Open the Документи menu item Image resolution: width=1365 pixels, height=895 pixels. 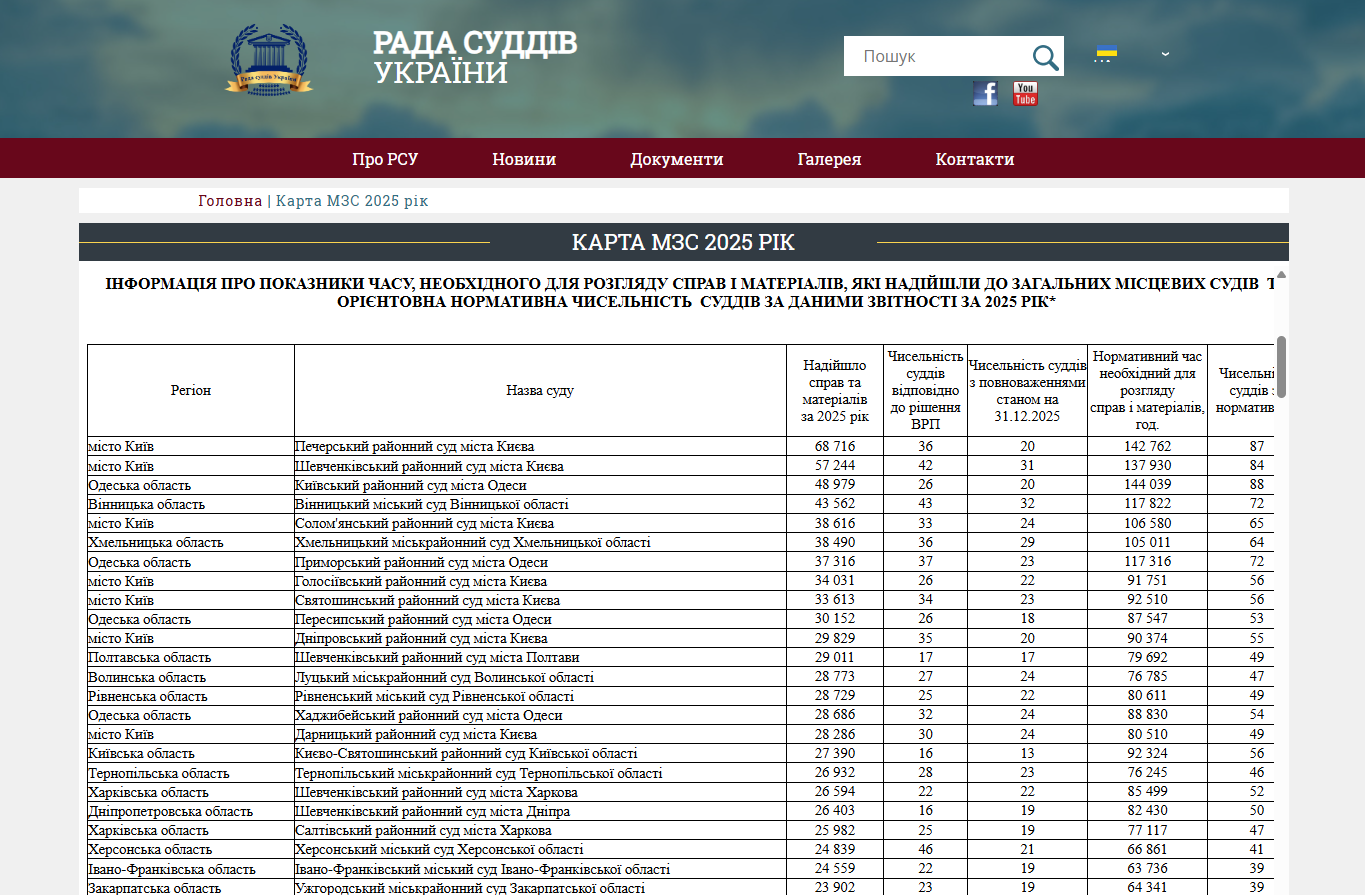(x=676, y=159)
